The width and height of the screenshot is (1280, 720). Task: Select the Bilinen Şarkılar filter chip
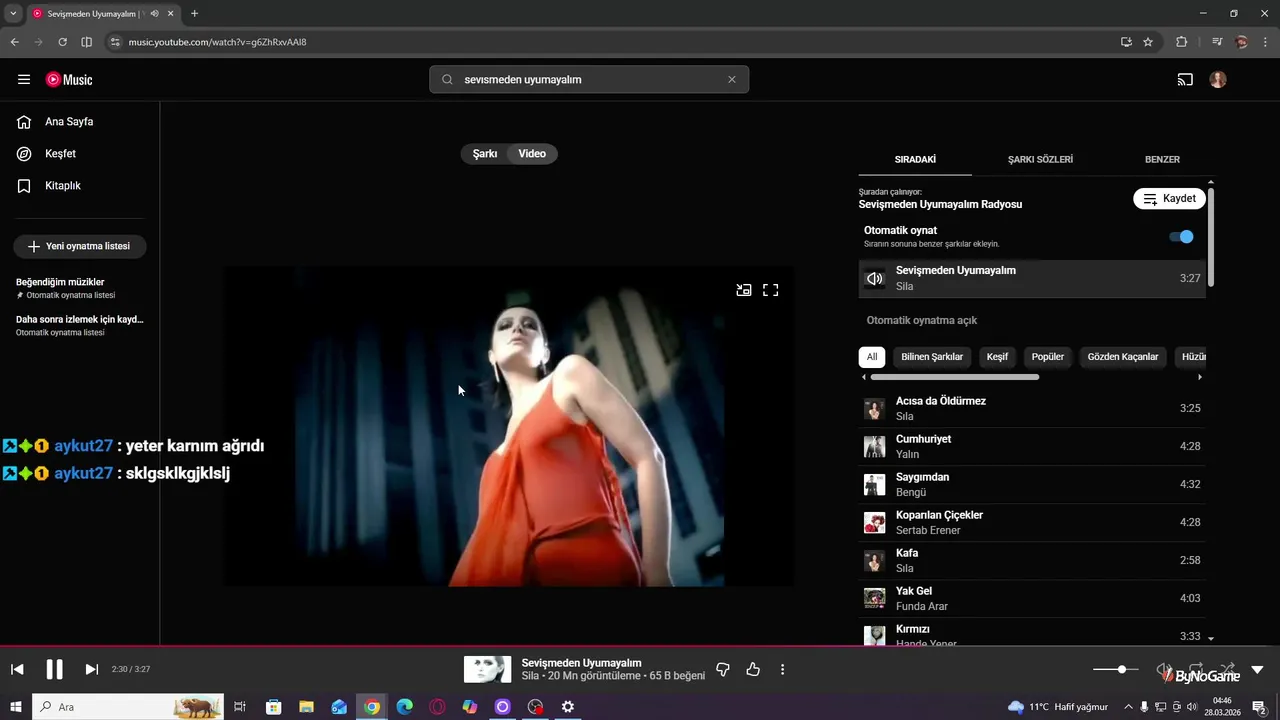(x=932, y=357)
